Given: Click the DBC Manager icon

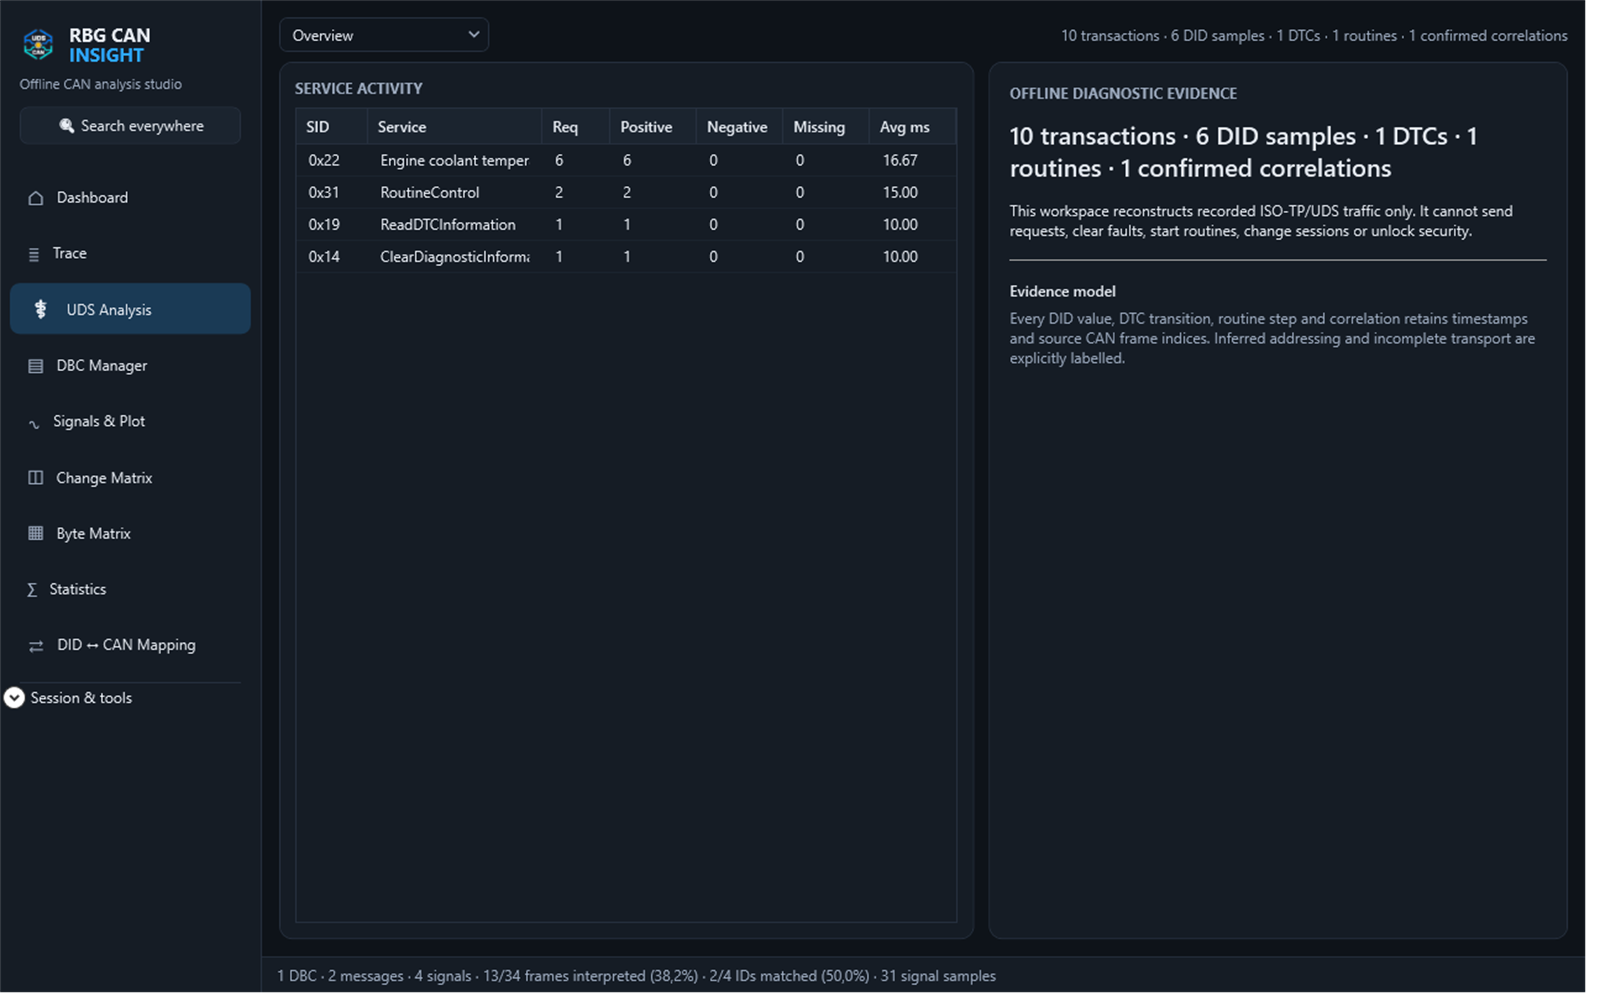Looking at the screenshot, I should pos(36,366).
